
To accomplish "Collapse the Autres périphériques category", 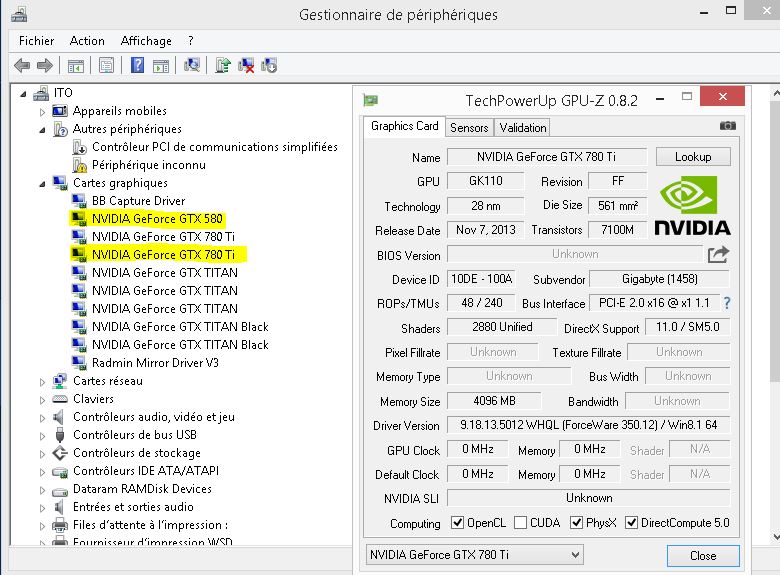I will pyautogui.click(x=42, y=130).
